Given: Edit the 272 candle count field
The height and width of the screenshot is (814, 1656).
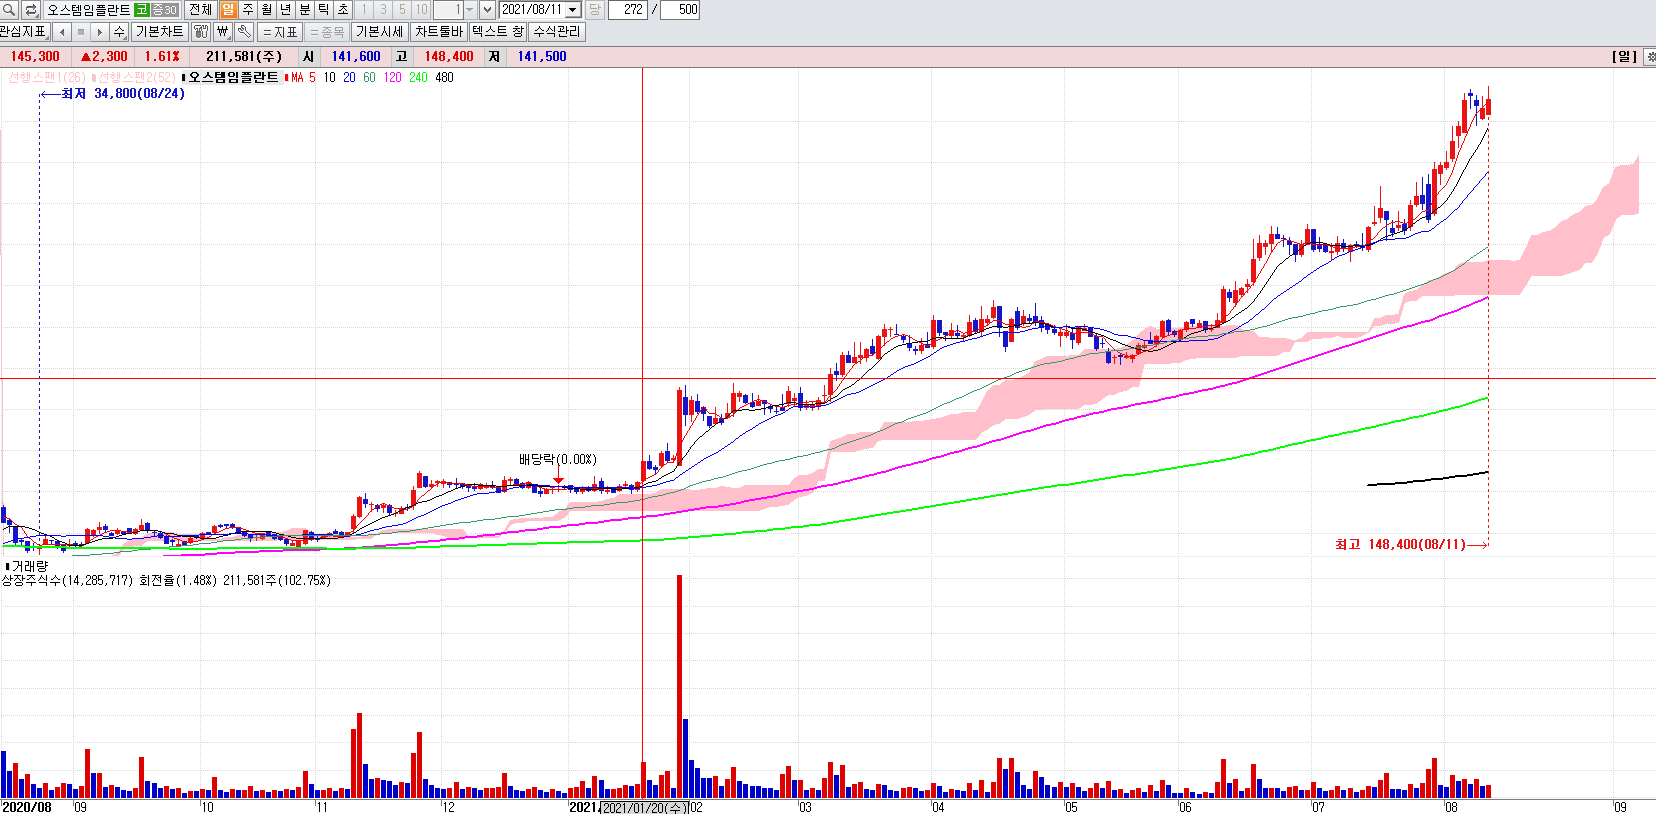Looking at the screenshot, I should pyautogui.click(x=628, y=10).
